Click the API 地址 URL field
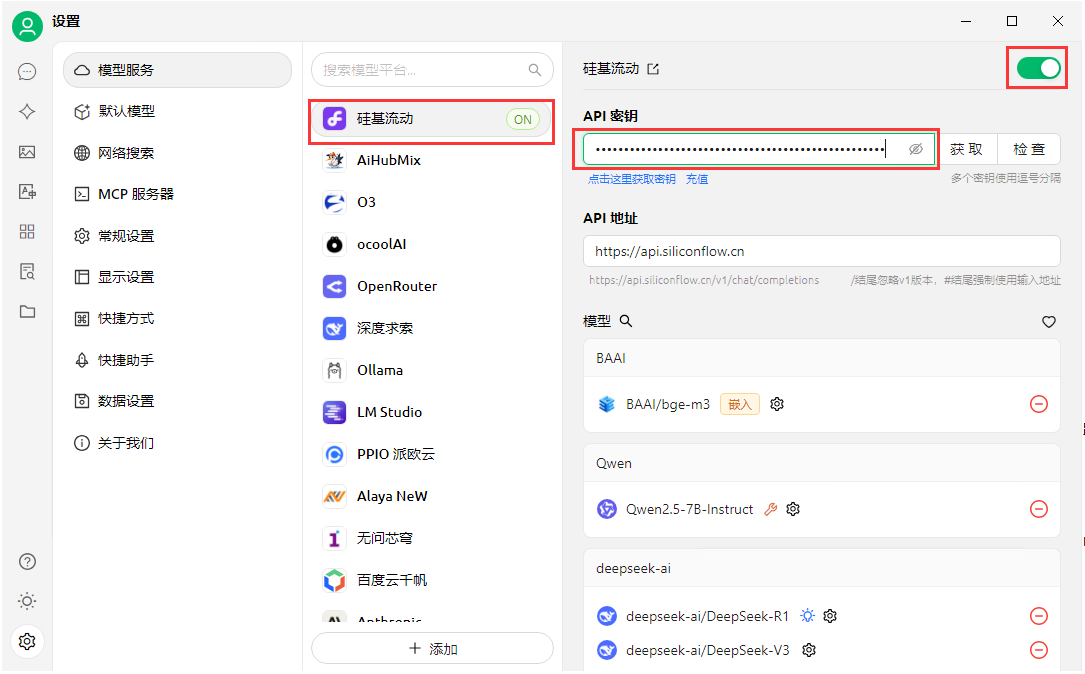 coord(821,251)
